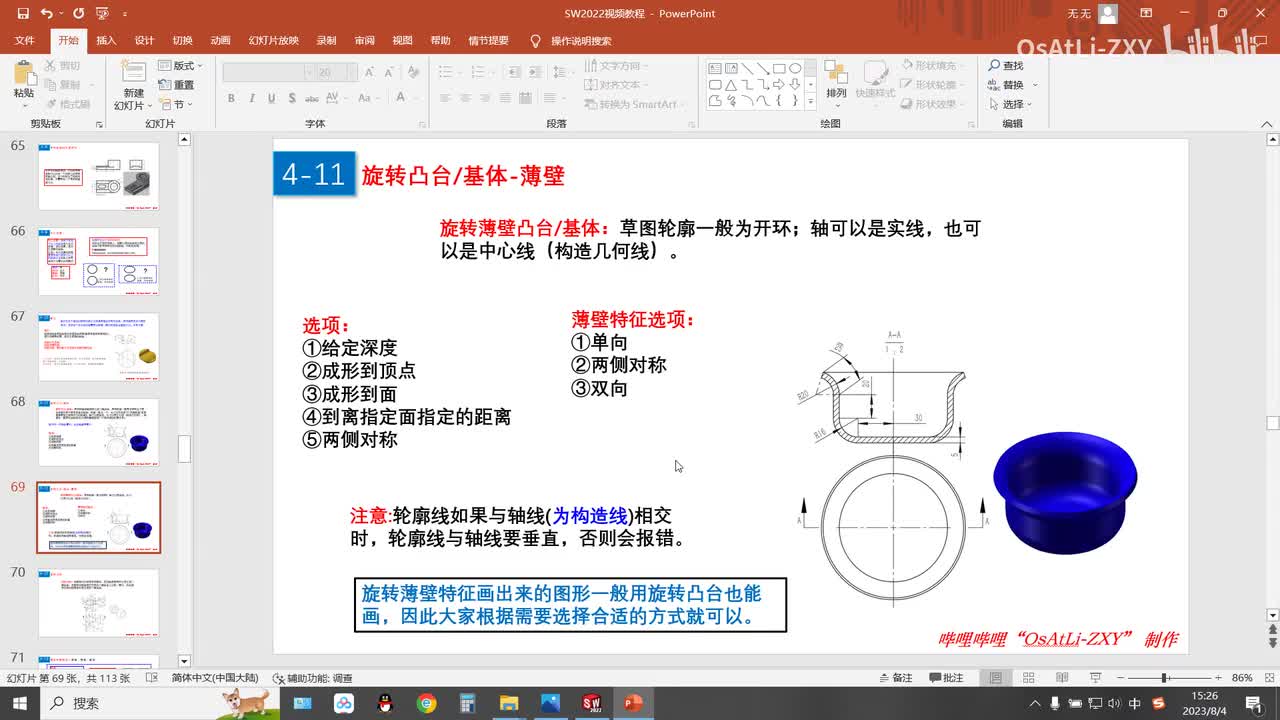The image size is (1280, 720).
Task: Open the 选择 select dropdown
Action: pos(1010,104)
